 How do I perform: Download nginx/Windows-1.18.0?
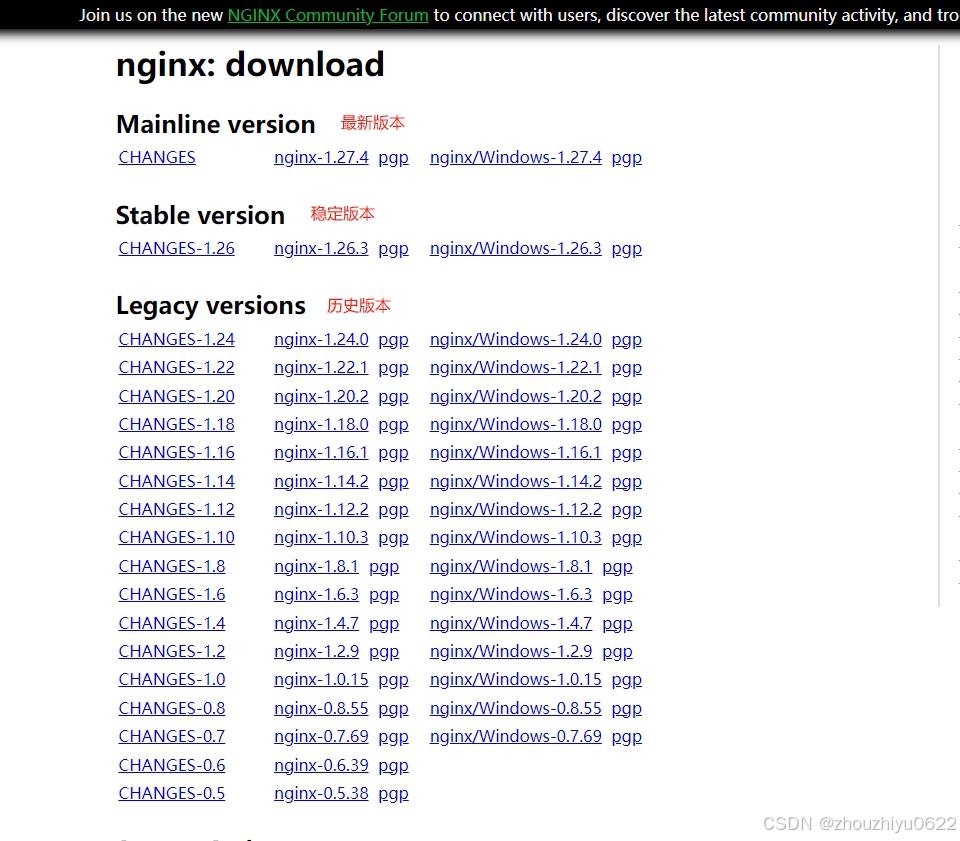point(516,424)
